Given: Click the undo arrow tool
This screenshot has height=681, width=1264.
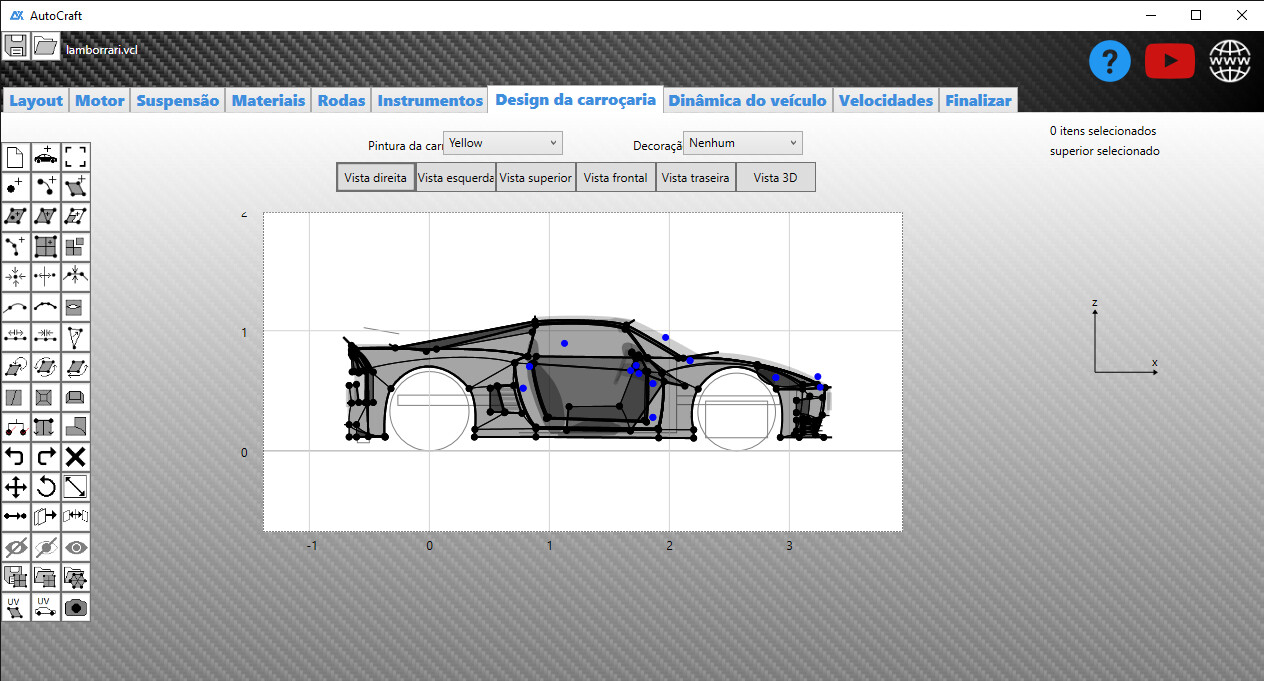Looking at the screenshot, I should 16,457.
